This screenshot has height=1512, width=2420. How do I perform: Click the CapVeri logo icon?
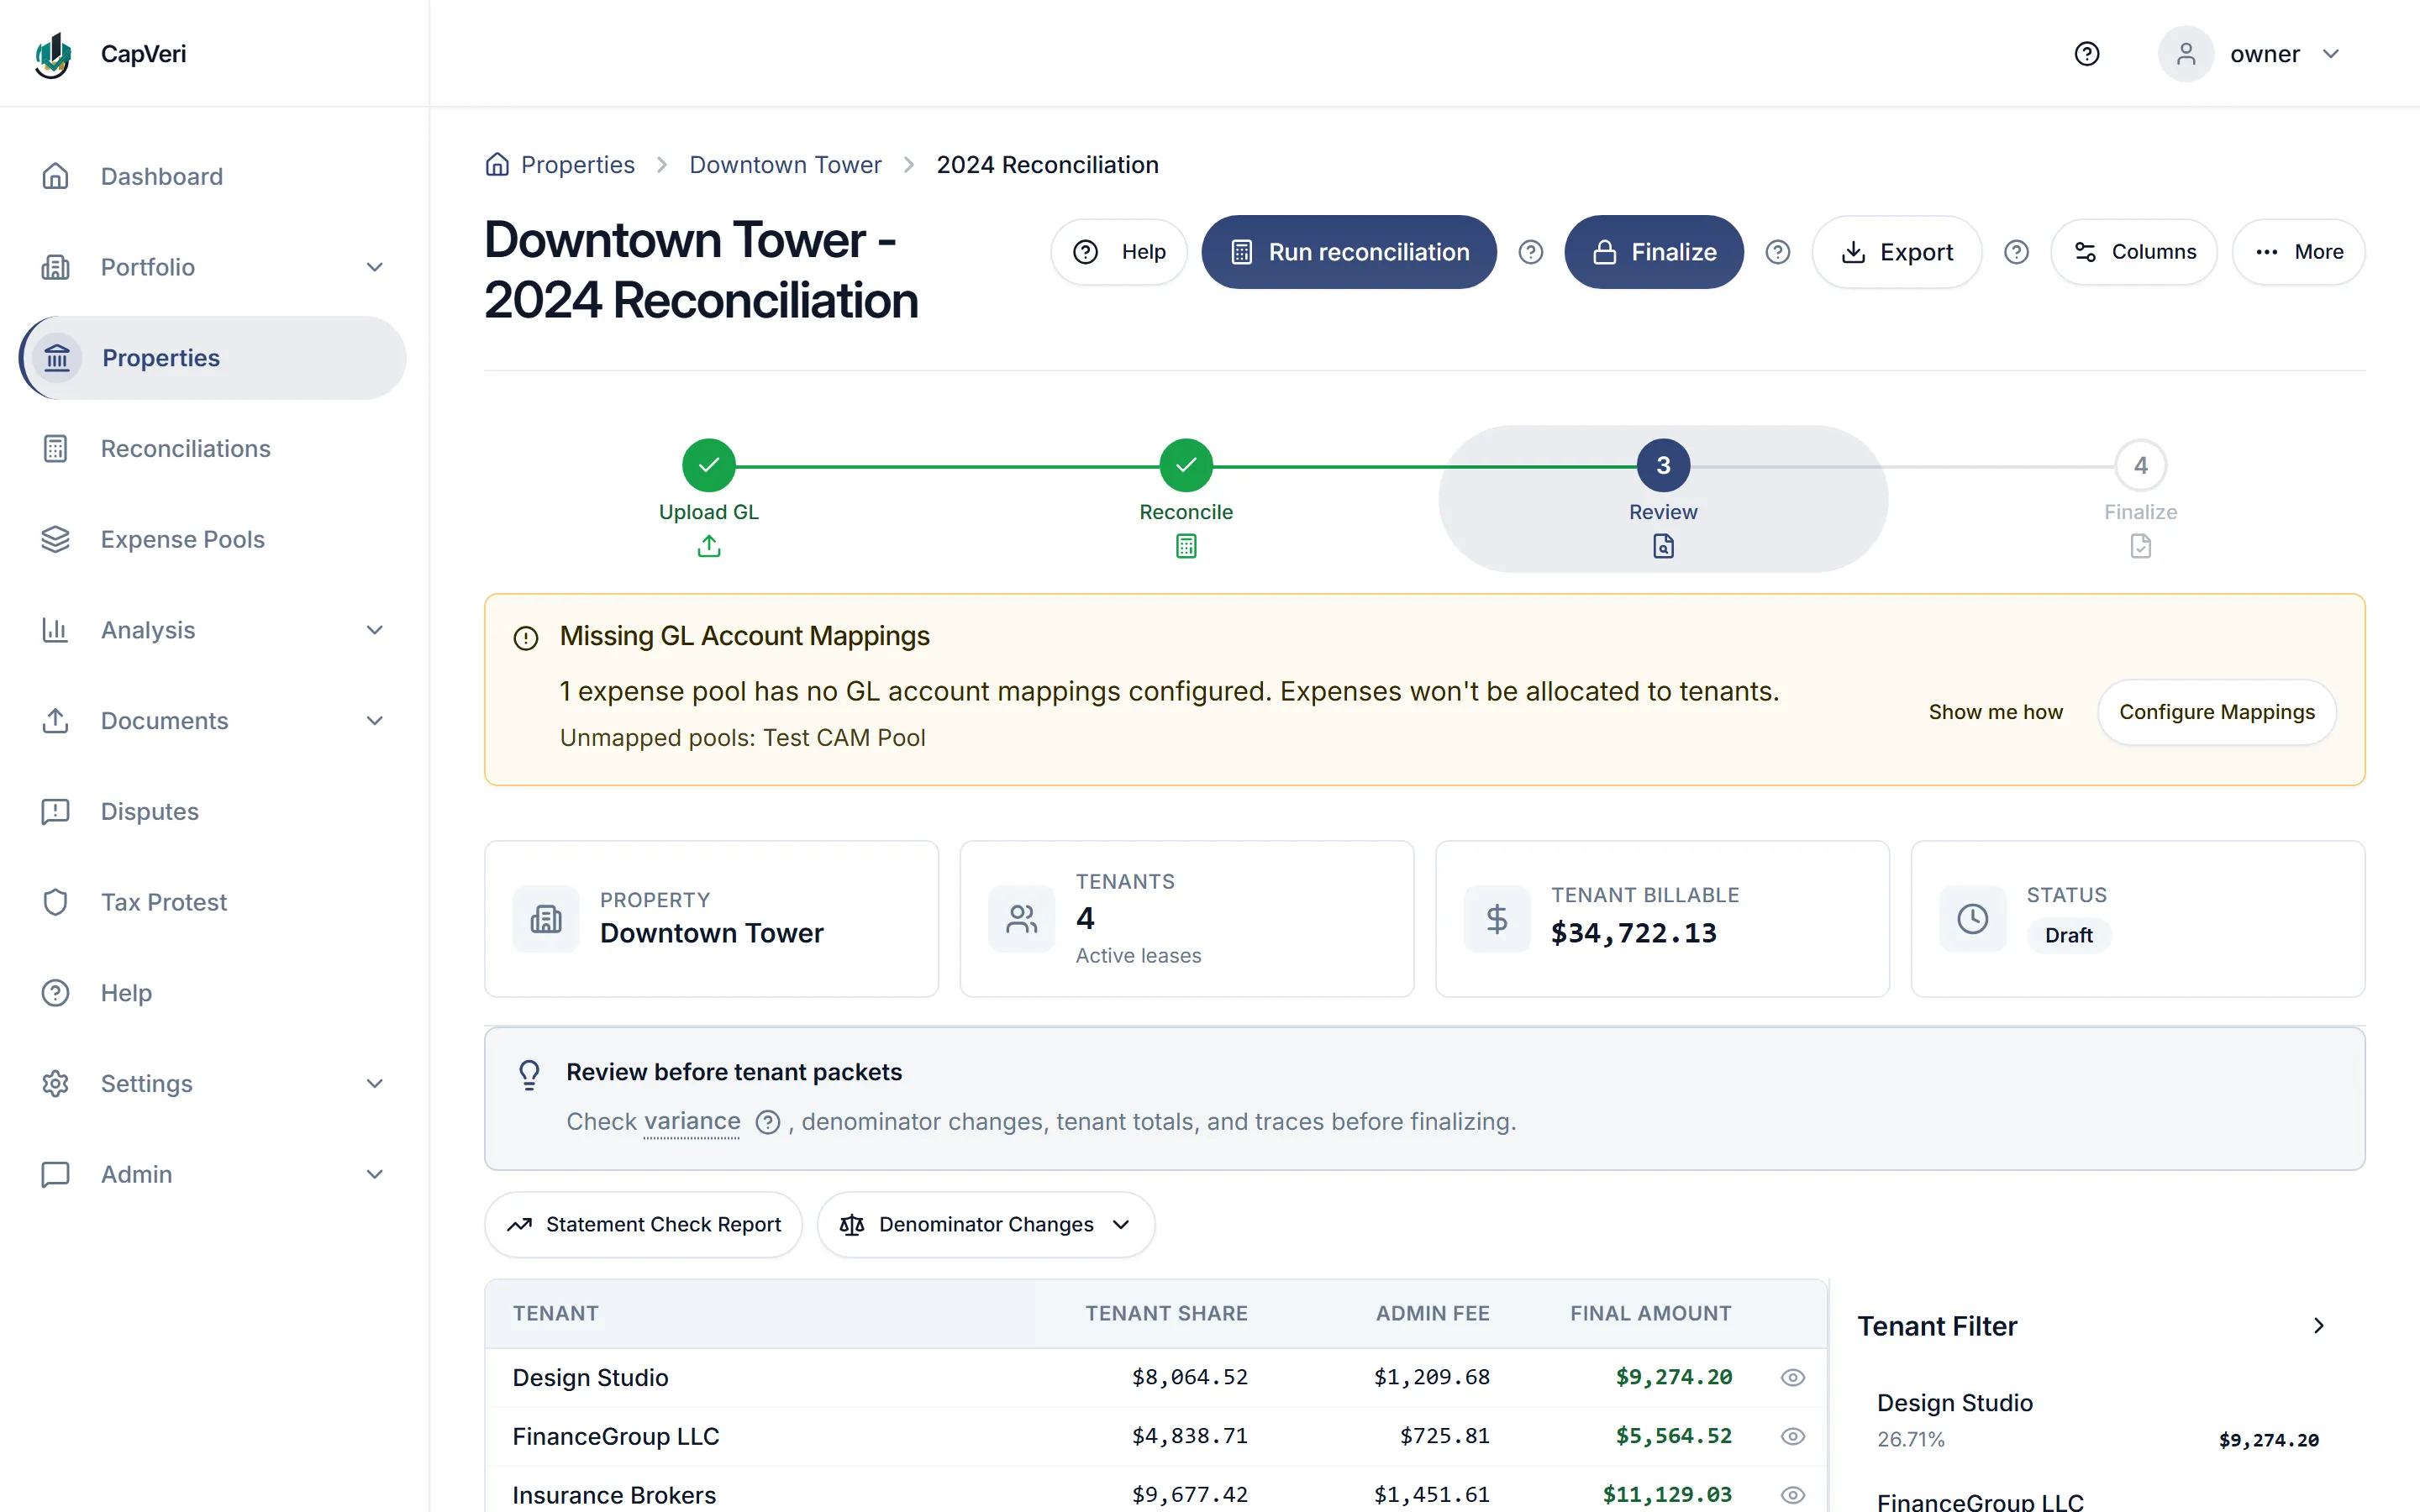point(53,54)
